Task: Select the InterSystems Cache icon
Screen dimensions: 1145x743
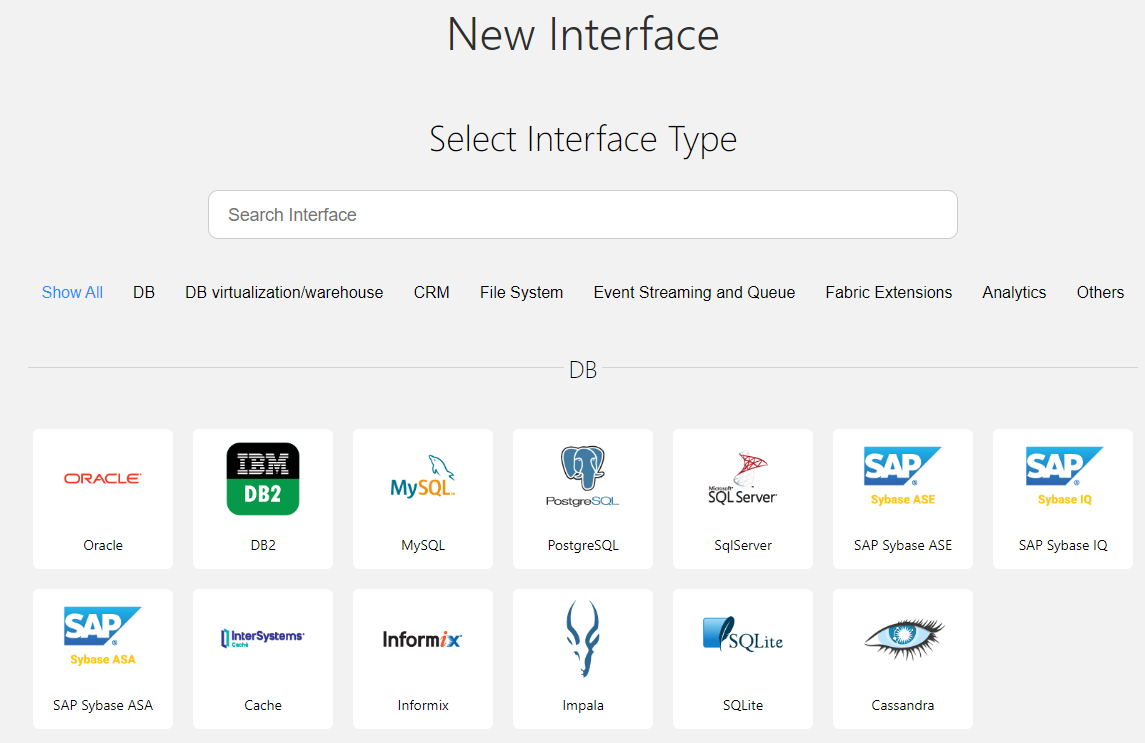Action: (263, 638)
